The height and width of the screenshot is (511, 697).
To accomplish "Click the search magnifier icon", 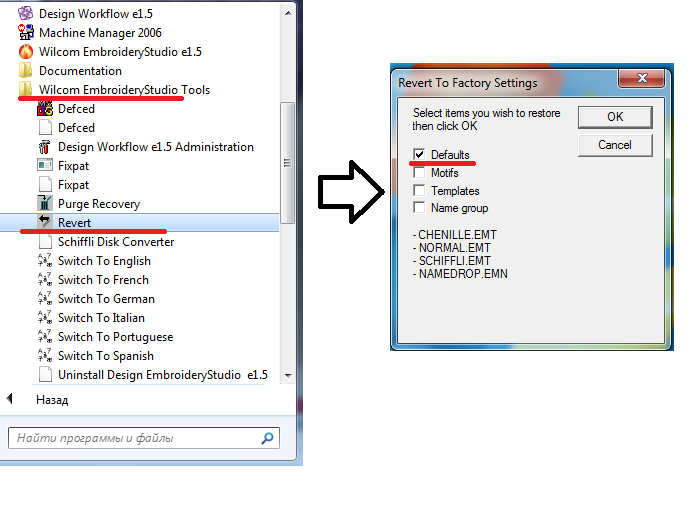I will 267,438.
